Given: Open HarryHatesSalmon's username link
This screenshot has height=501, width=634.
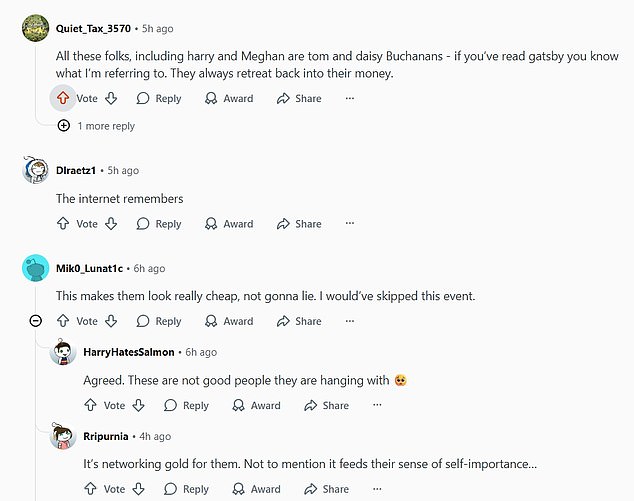Looking at the screenshot, I should click(x=129, y=352).
